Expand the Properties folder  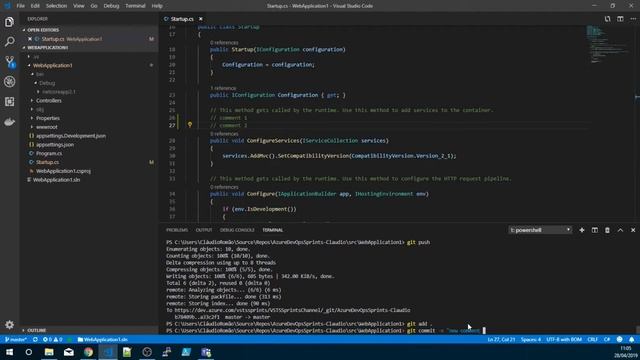tap(48, 118)
